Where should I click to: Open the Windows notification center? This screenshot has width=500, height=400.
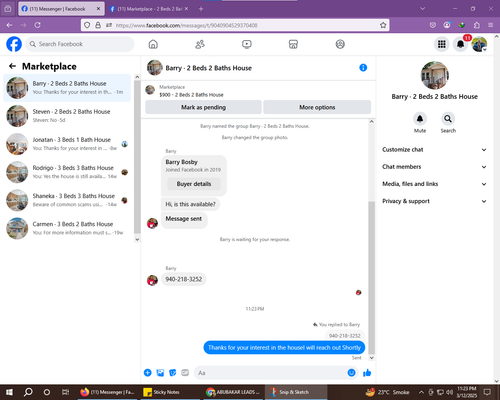[x=487, y=392]
